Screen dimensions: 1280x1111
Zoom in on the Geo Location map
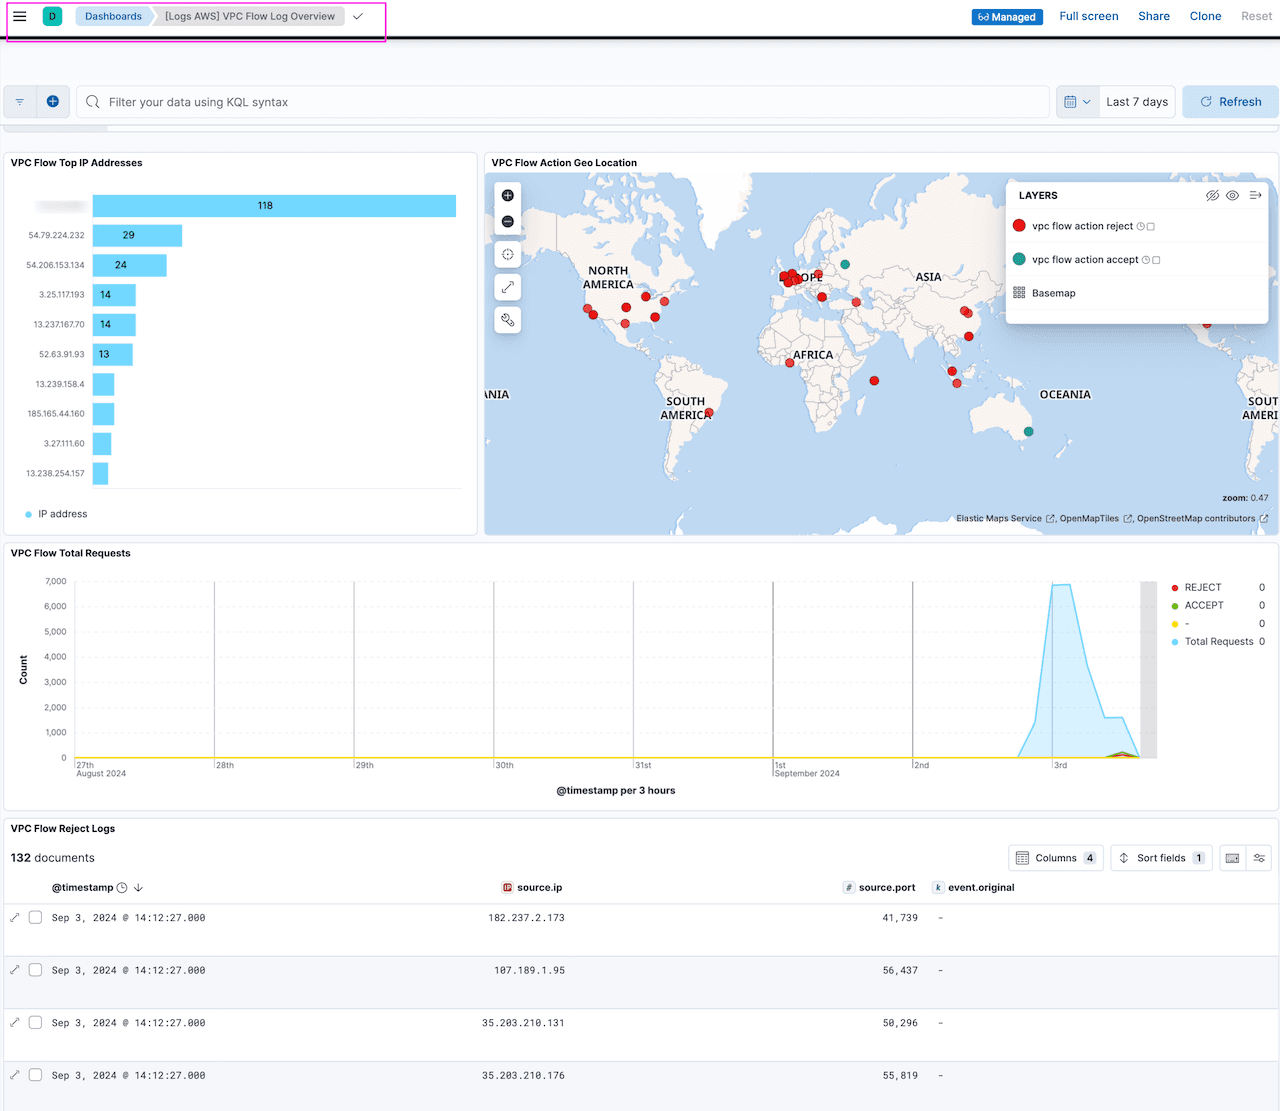point(507,195)
